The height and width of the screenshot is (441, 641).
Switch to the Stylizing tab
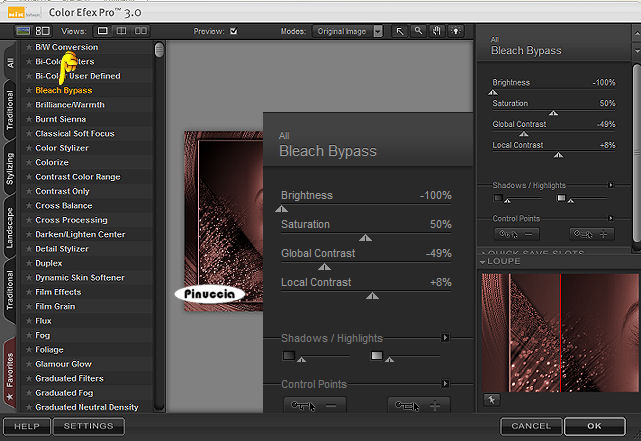(10, 168)
